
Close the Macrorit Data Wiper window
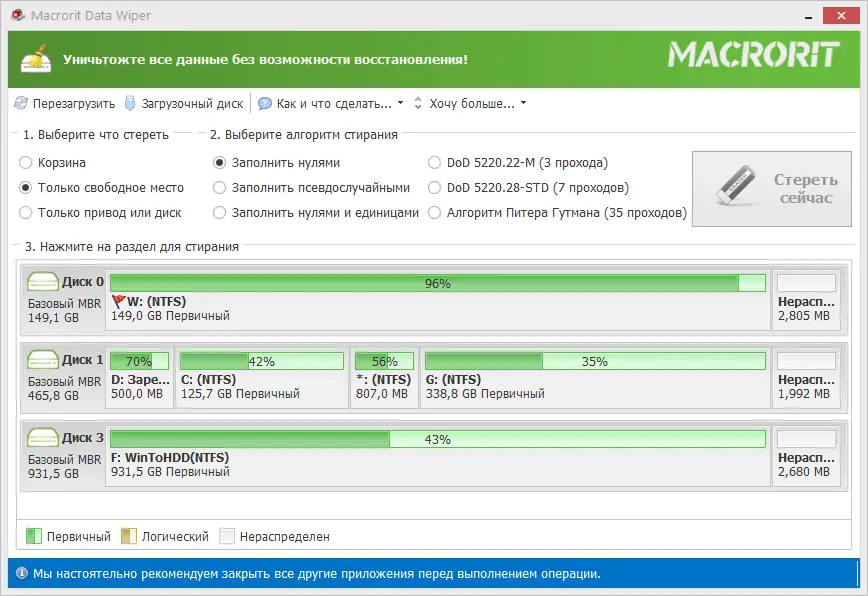click(x=841, y=15)
